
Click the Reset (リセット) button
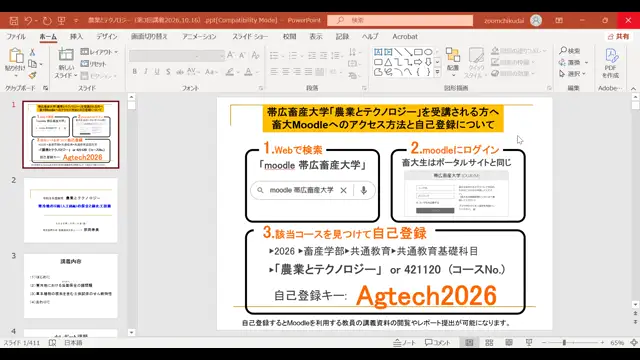tap(93, 64)
